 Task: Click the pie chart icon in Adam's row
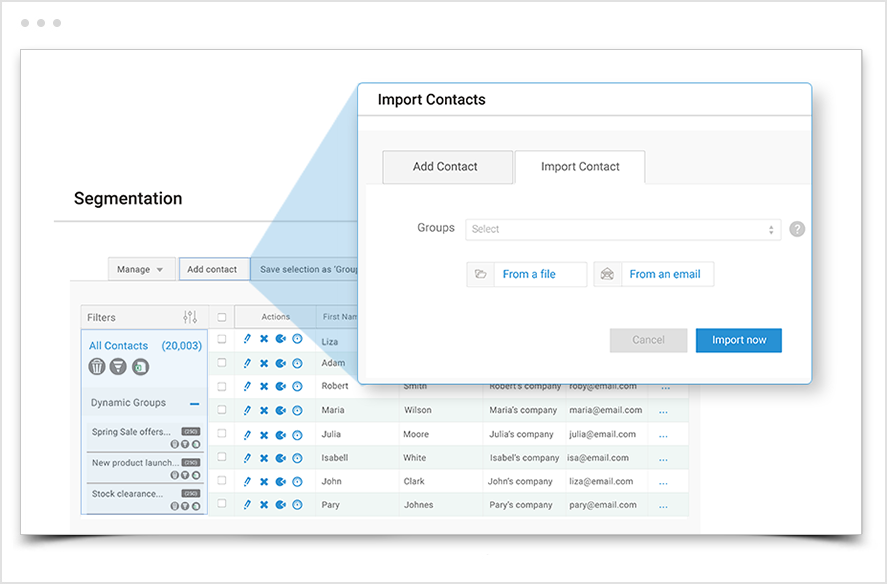(x=281, y=363)
